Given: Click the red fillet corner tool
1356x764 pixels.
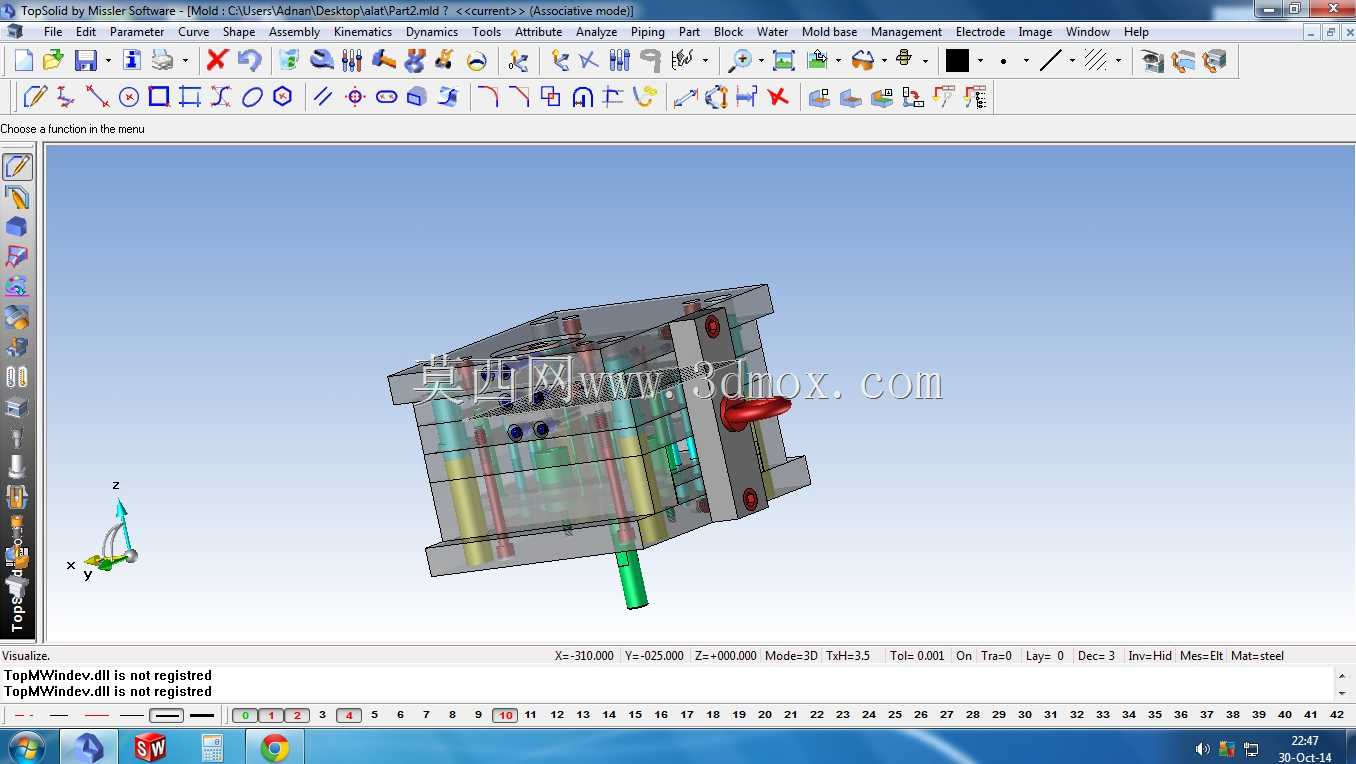Looking at the screenshot, I should [488, 97].
